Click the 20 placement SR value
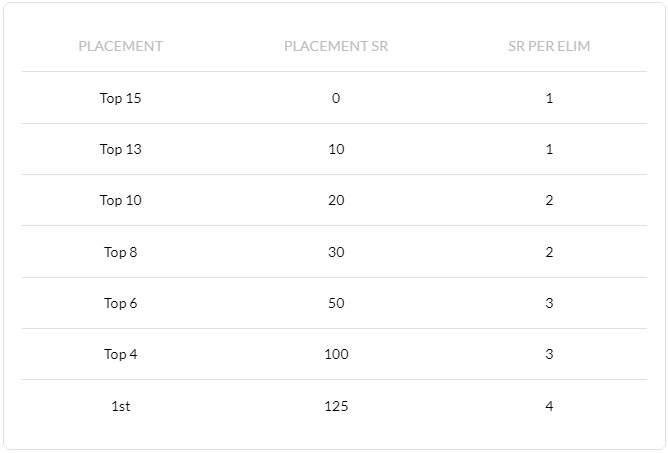The image size is (668, 453). (x=336, y=200)
